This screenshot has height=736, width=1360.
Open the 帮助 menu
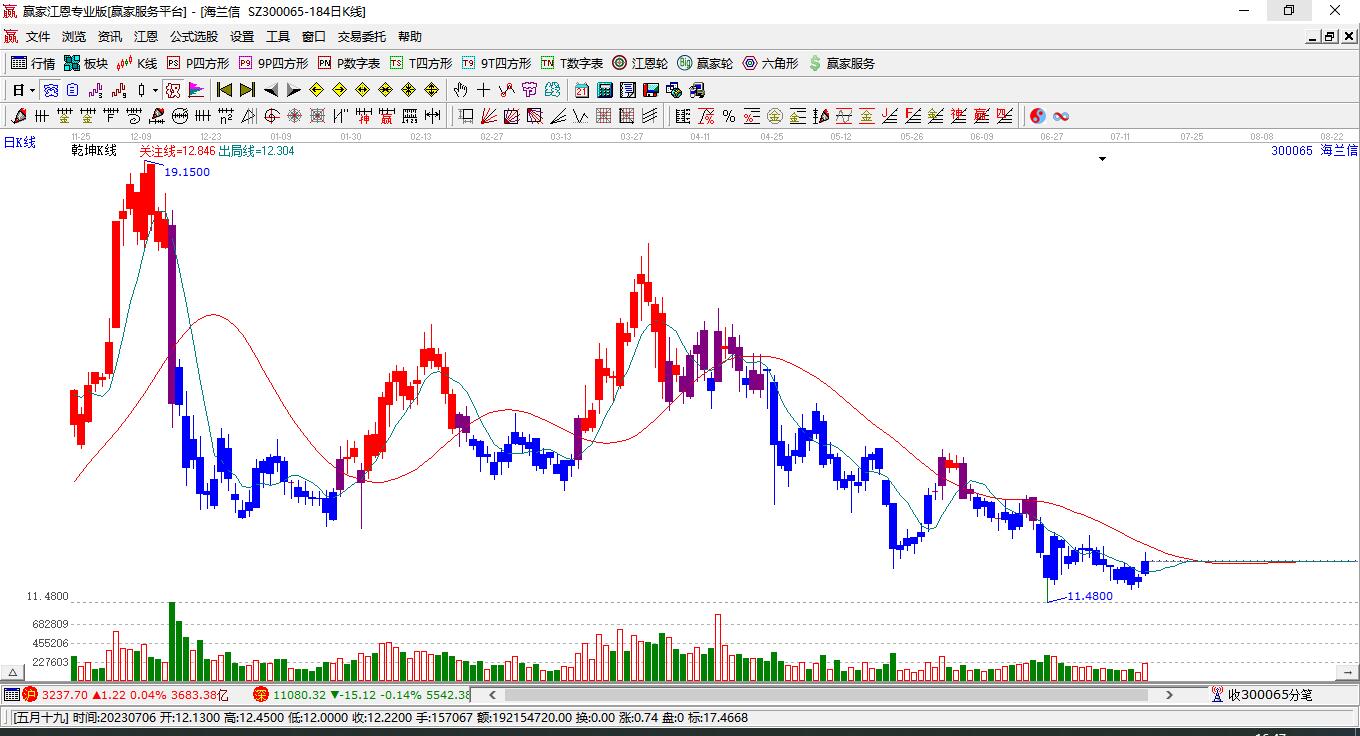(x=410, y=36)
